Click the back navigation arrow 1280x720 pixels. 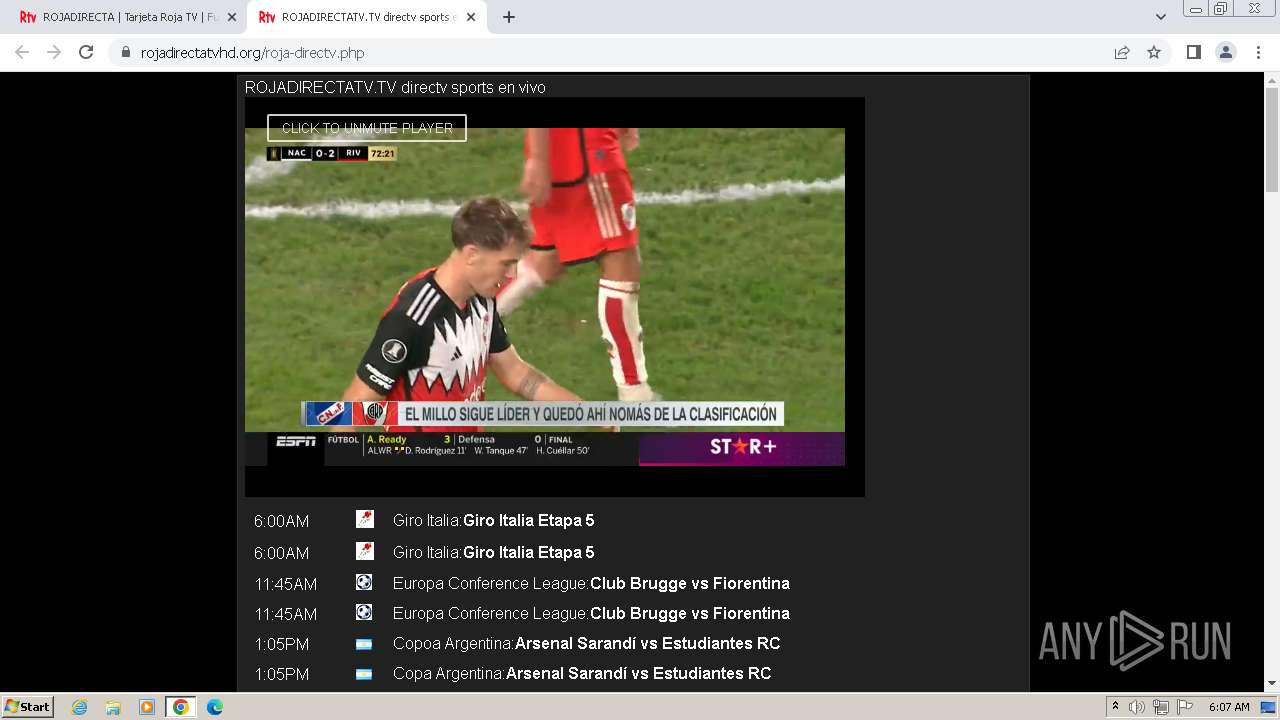click(22, 52)
